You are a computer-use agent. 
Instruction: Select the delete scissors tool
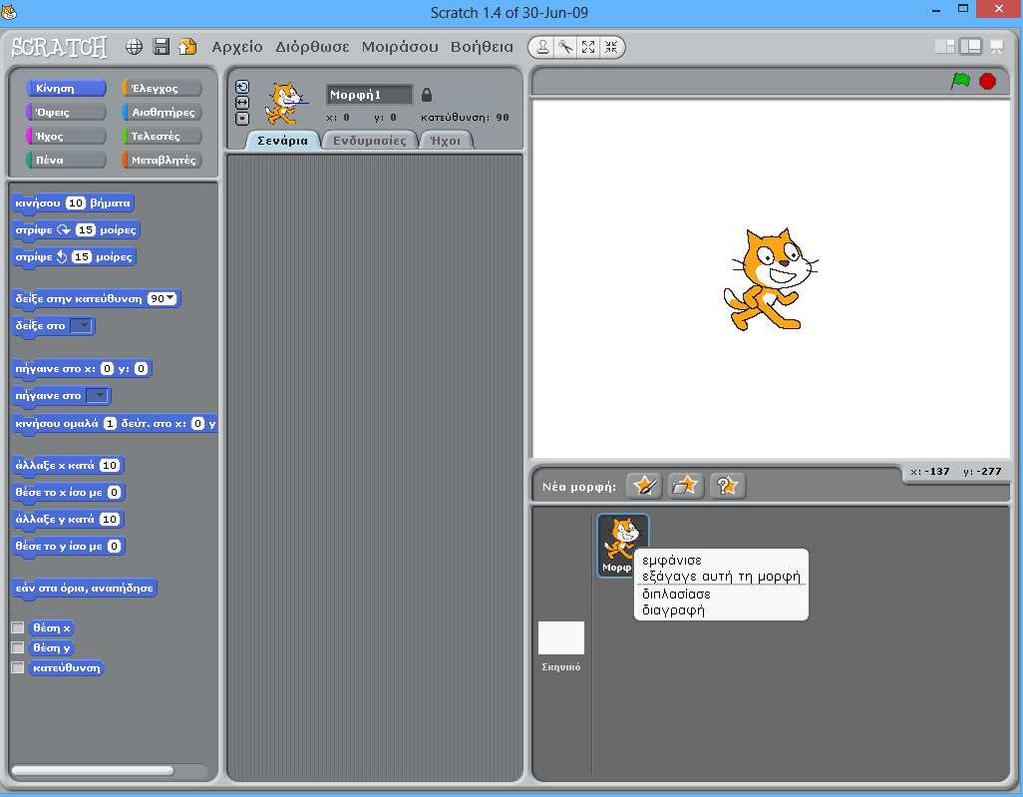coord(566,47)
